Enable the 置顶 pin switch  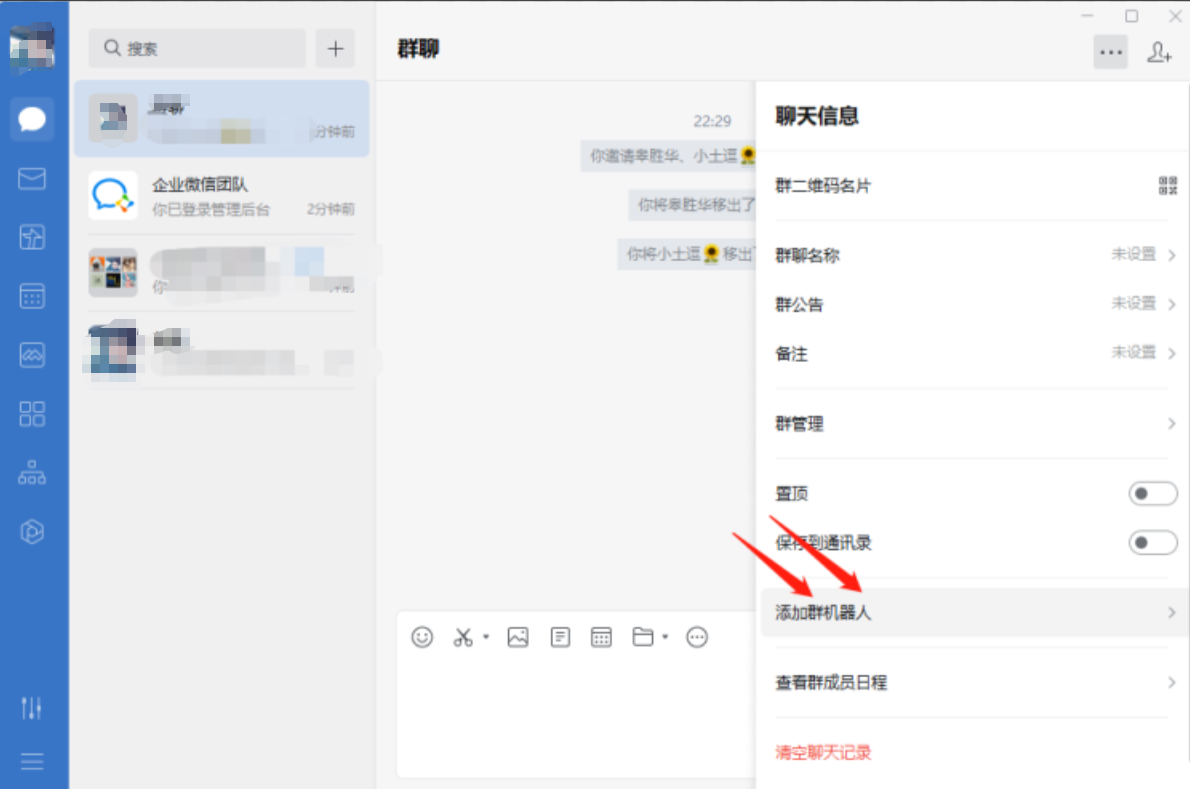click(x=1152, y=493)
